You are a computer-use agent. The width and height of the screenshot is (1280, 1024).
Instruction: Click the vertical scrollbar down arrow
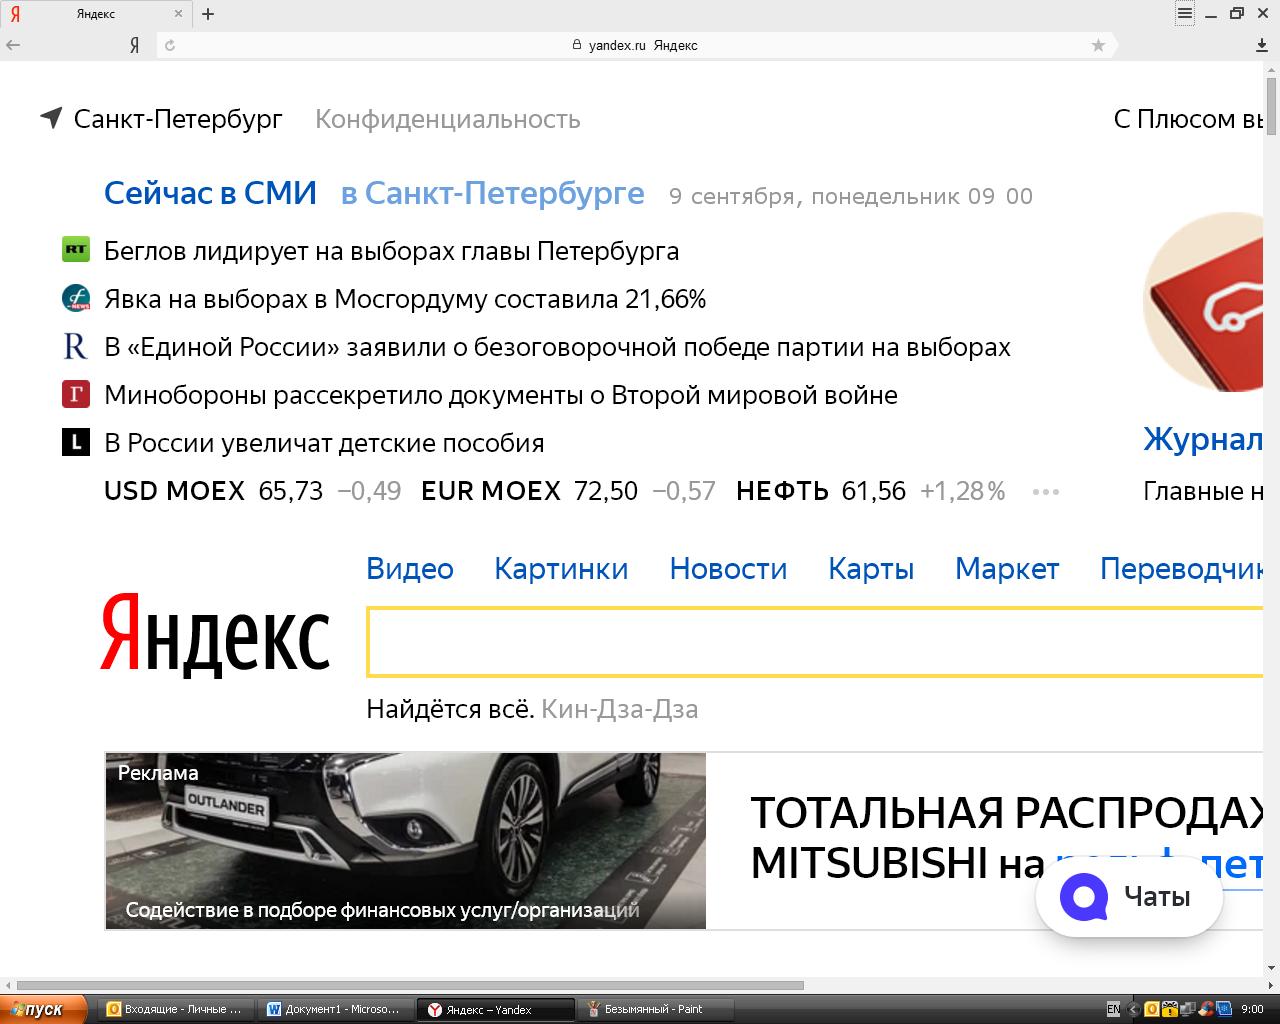point(1272,969)
